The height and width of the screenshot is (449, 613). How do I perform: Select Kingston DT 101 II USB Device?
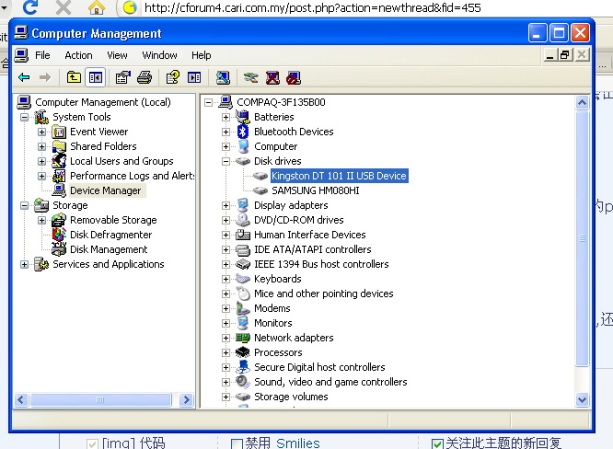[x=339, y=176]
